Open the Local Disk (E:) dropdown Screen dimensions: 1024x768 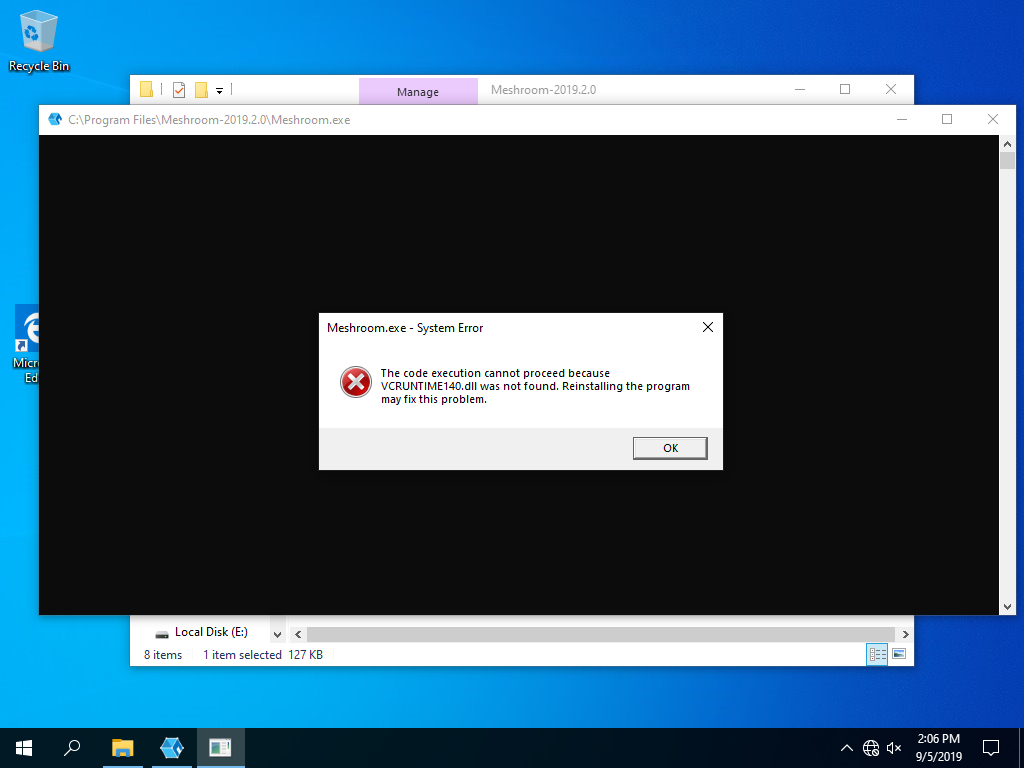(277, 632)
